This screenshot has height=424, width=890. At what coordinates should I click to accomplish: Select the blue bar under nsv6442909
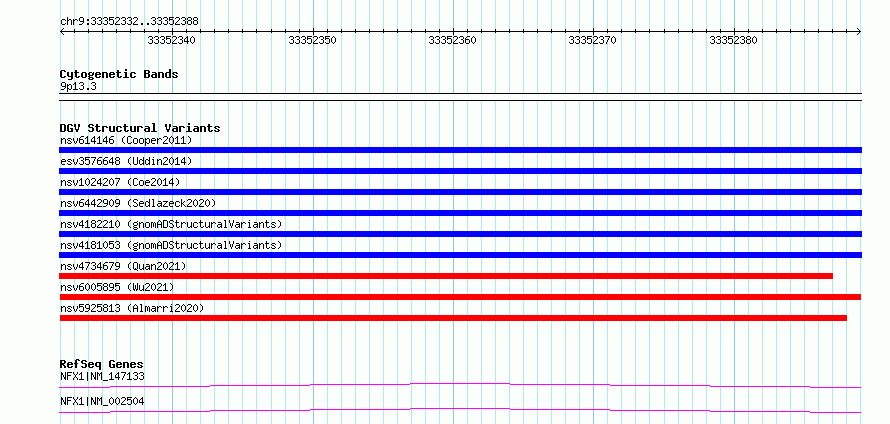(460, 213)
